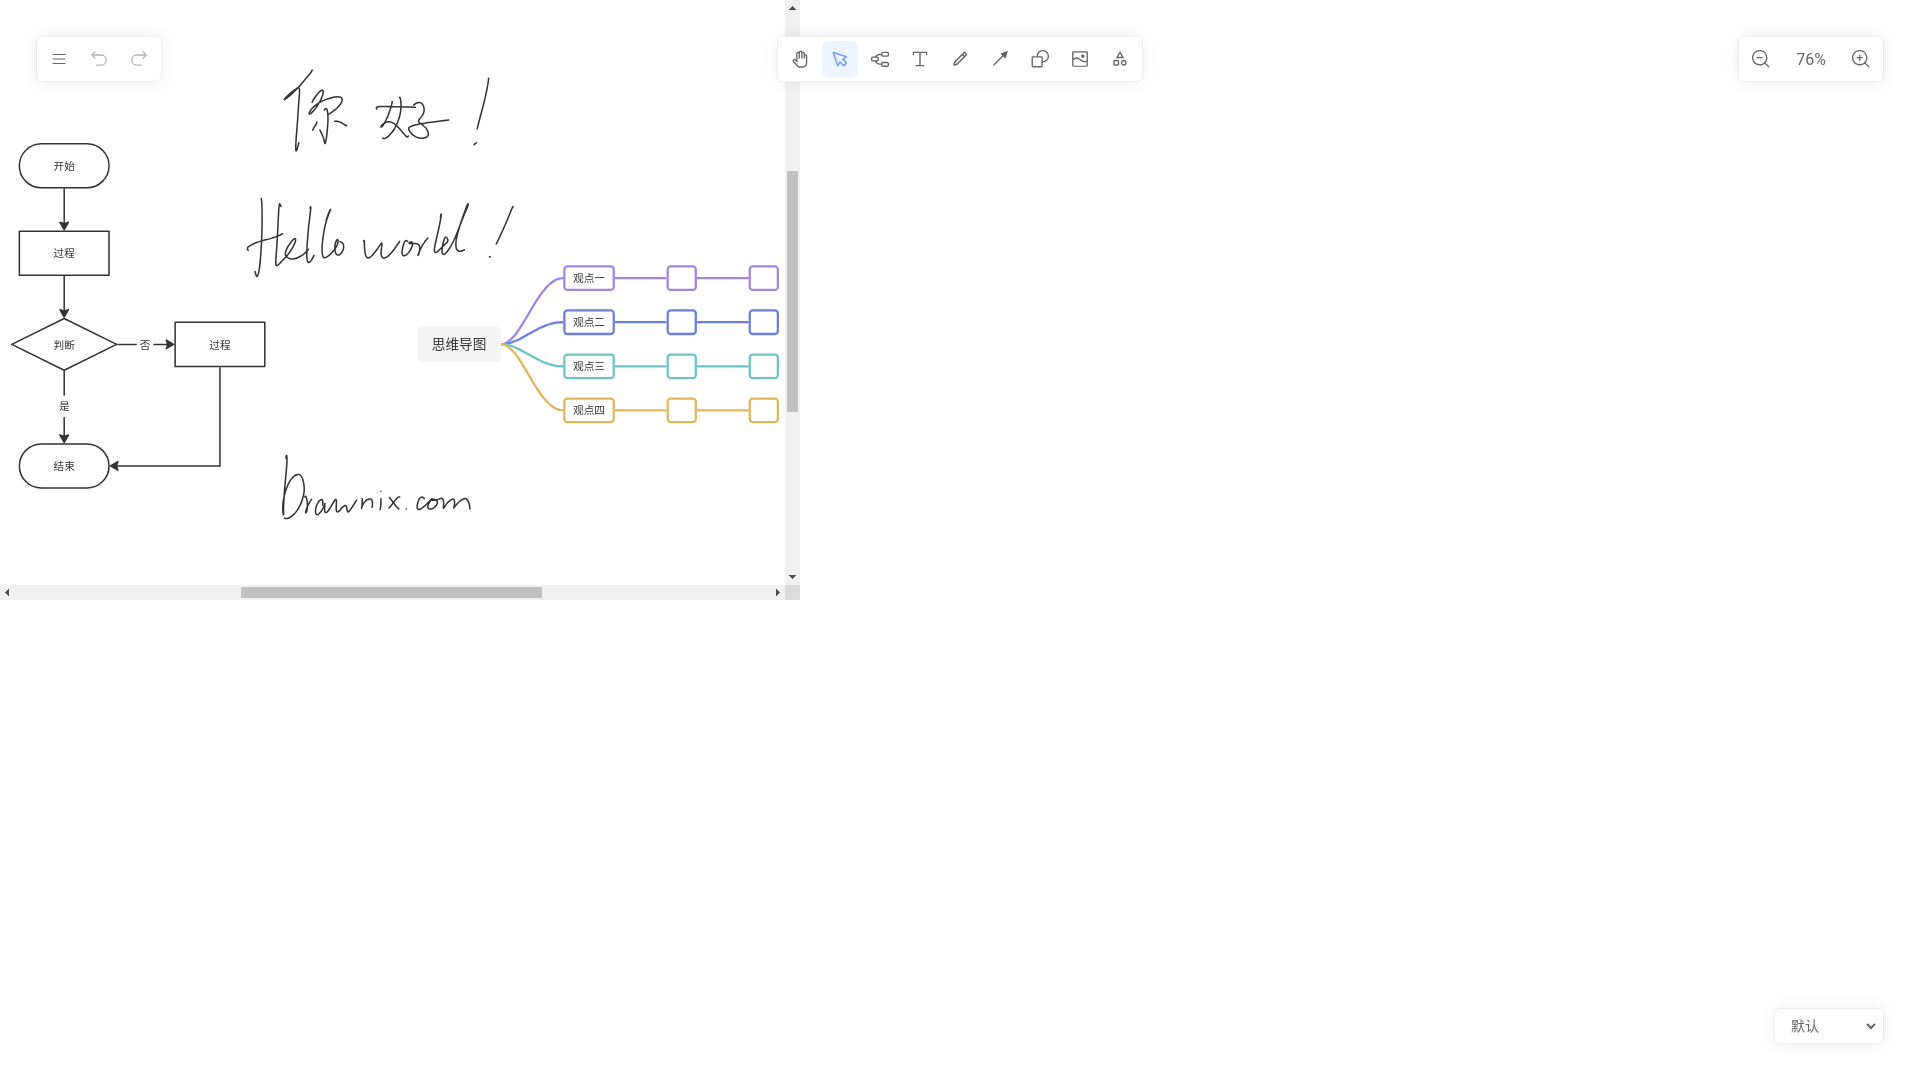Select the 思维导图 root node
Screen dimensions: 1920x1080
pos(459,344)
